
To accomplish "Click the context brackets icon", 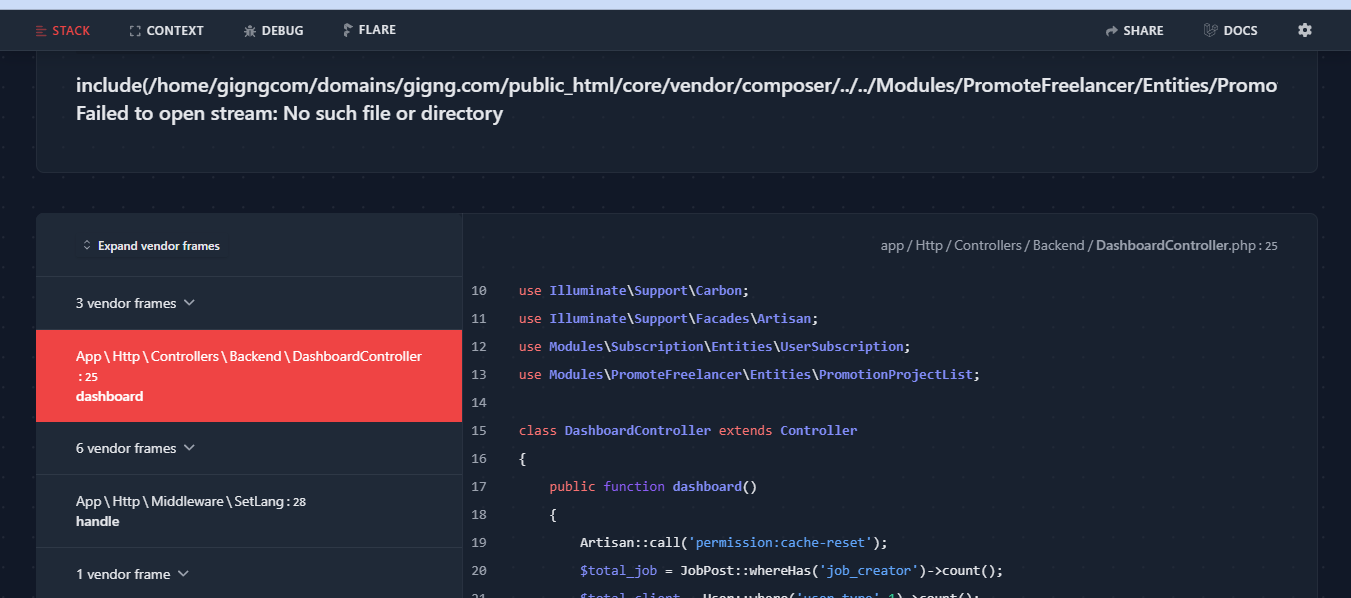I will click(135, 31).
